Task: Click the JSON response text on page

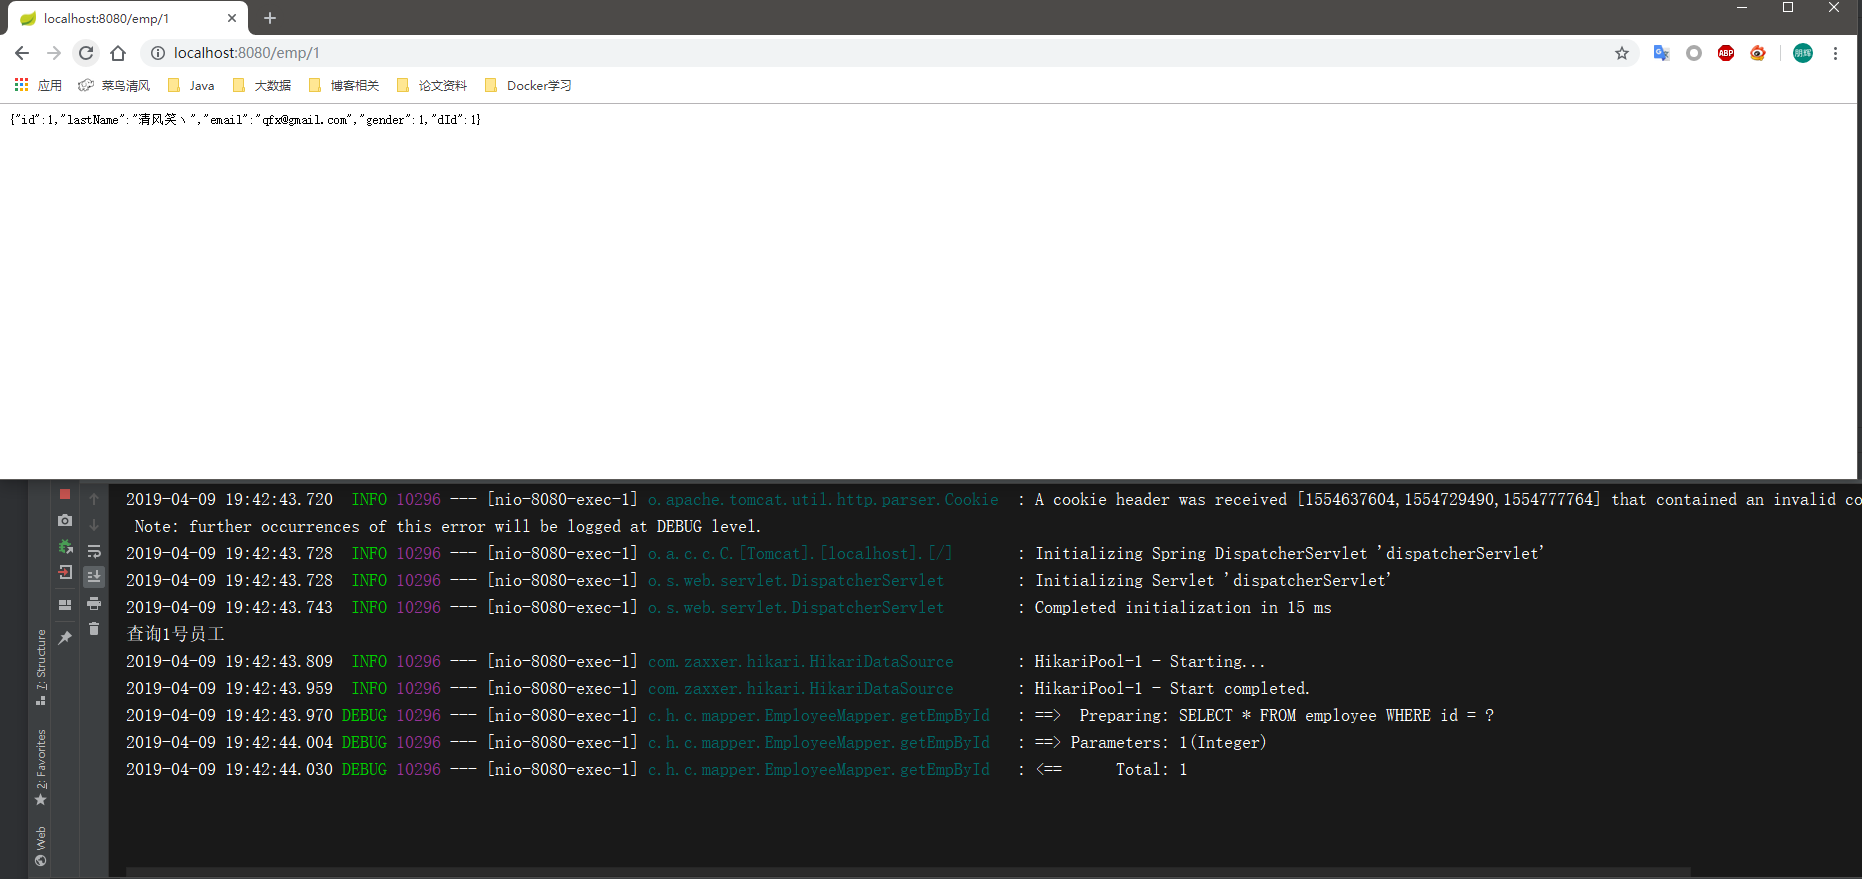Action: [x=246, y=119]
